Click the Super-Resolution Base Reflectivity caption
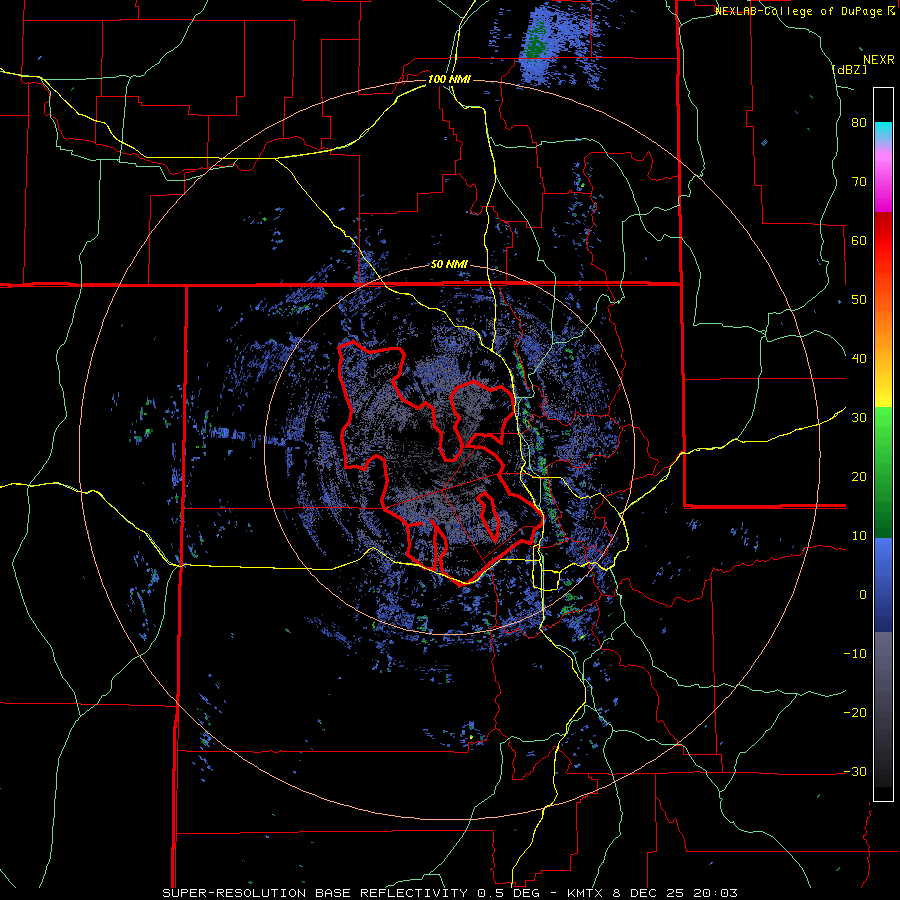The height and width of the screenshot is (900, 900). pos(352,893)
